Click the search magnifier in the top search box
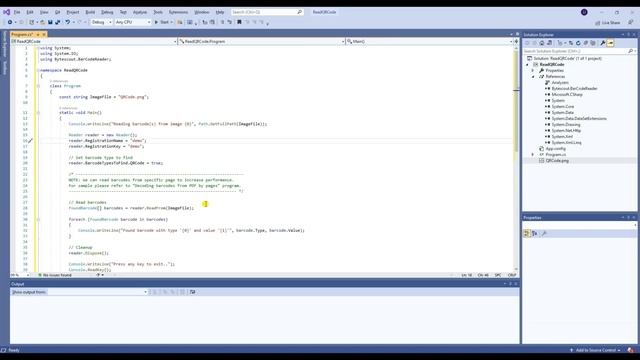640x360 pixels. pos(299,12)
